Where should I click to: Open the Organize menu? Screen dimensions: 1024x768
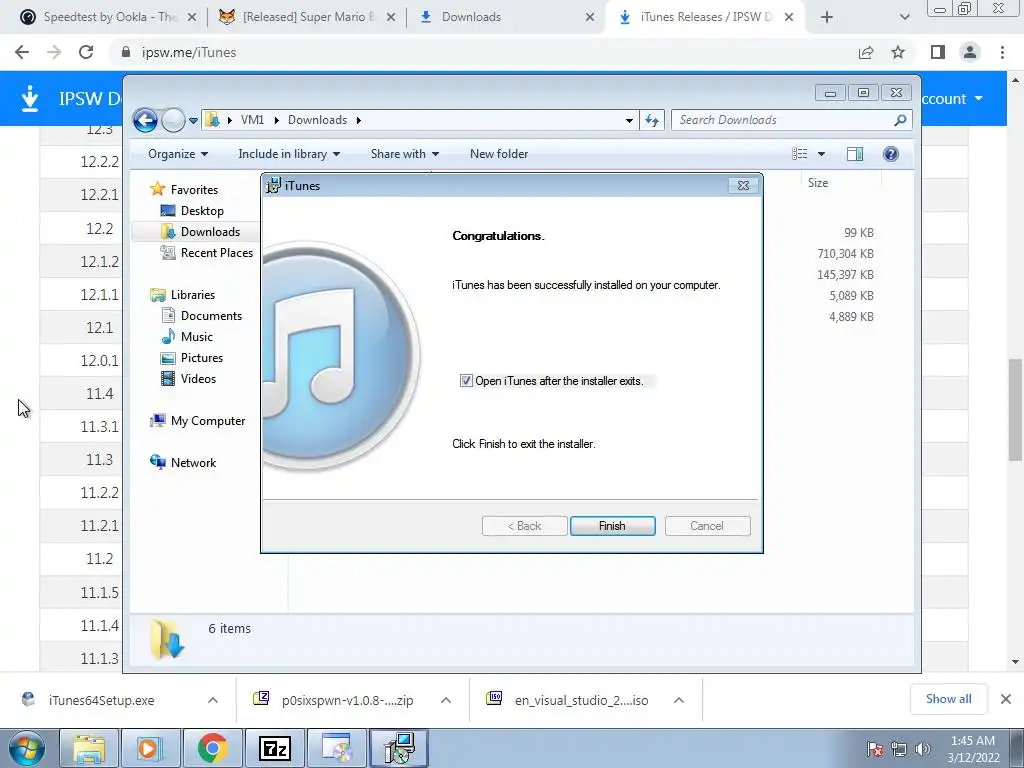178,154
